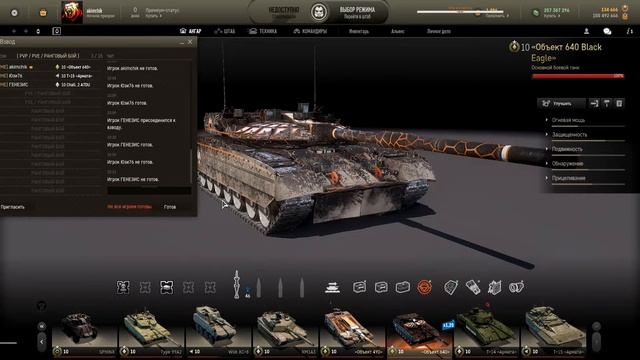Select the canister consumable icon

click(516, 287)
